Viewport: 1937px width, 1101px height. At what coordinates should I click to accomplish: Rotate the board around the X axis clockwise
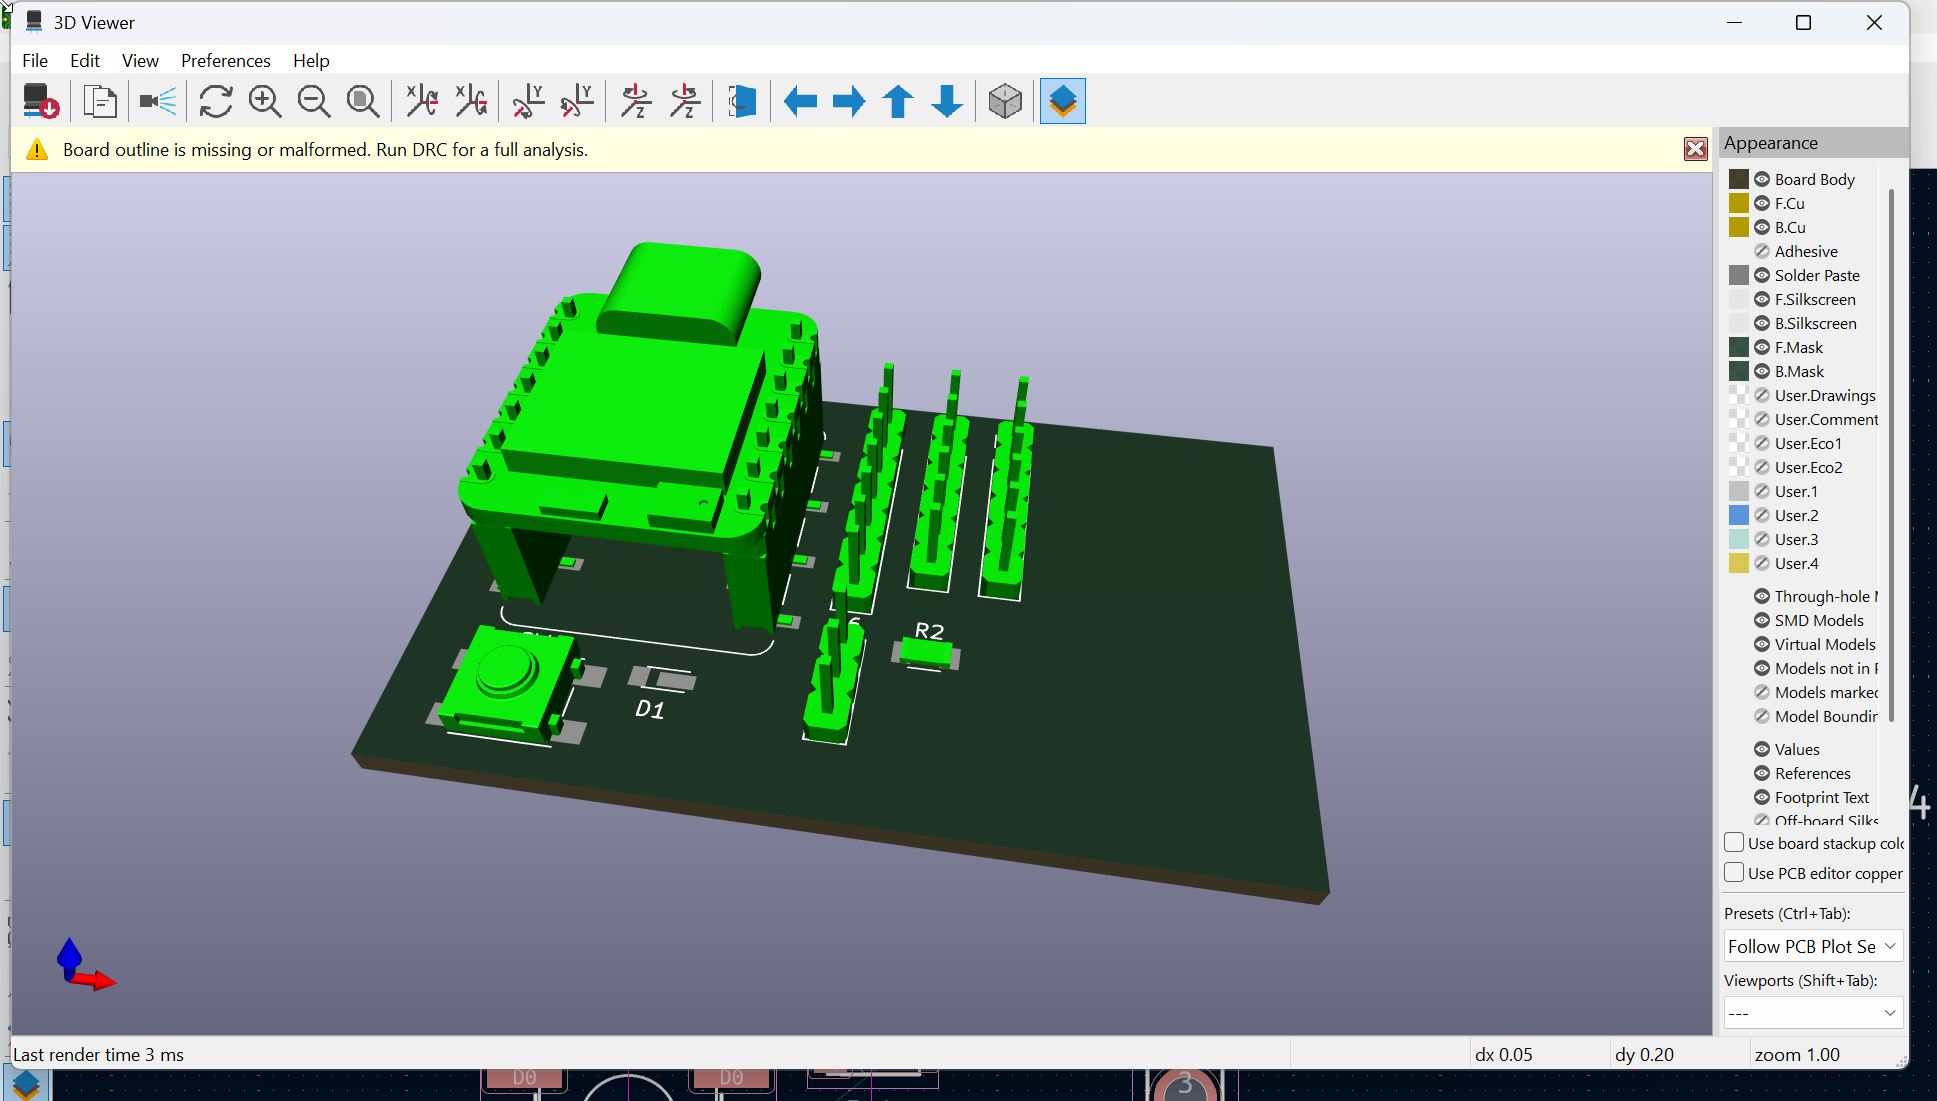[x=420, y=101]
